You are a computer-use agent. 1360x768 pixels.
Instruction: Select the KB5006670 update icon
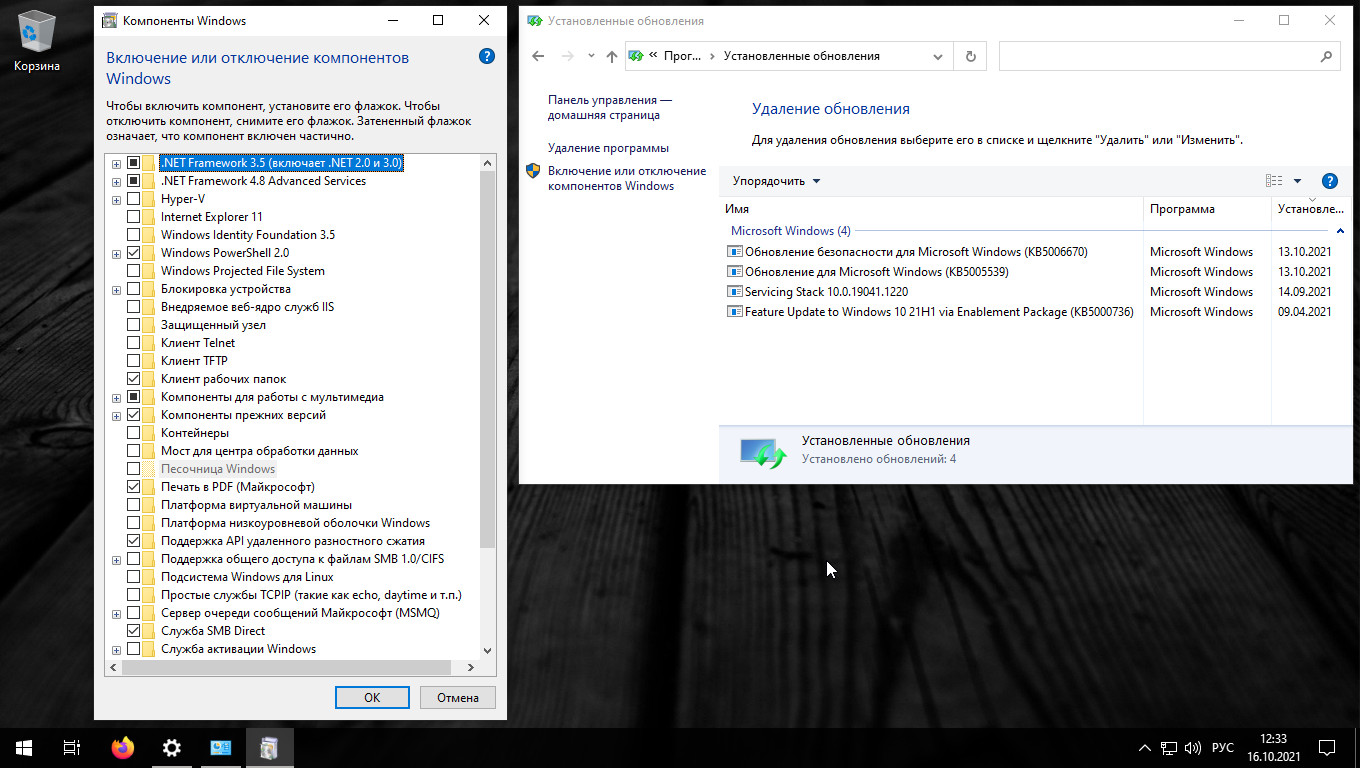click(x=735, y=252)
